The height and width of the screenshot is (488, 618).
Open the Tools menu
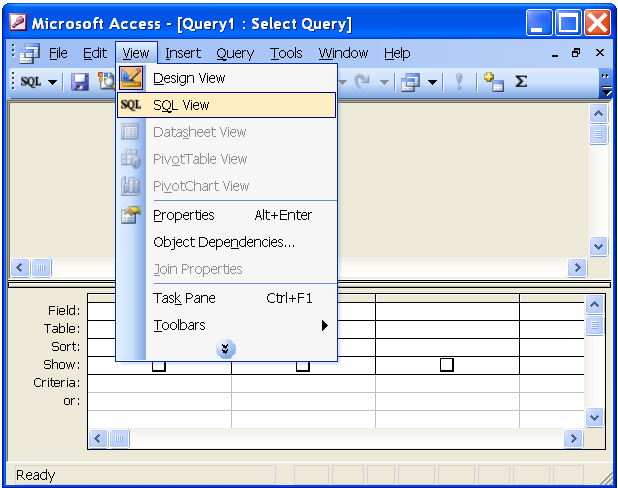286,53
